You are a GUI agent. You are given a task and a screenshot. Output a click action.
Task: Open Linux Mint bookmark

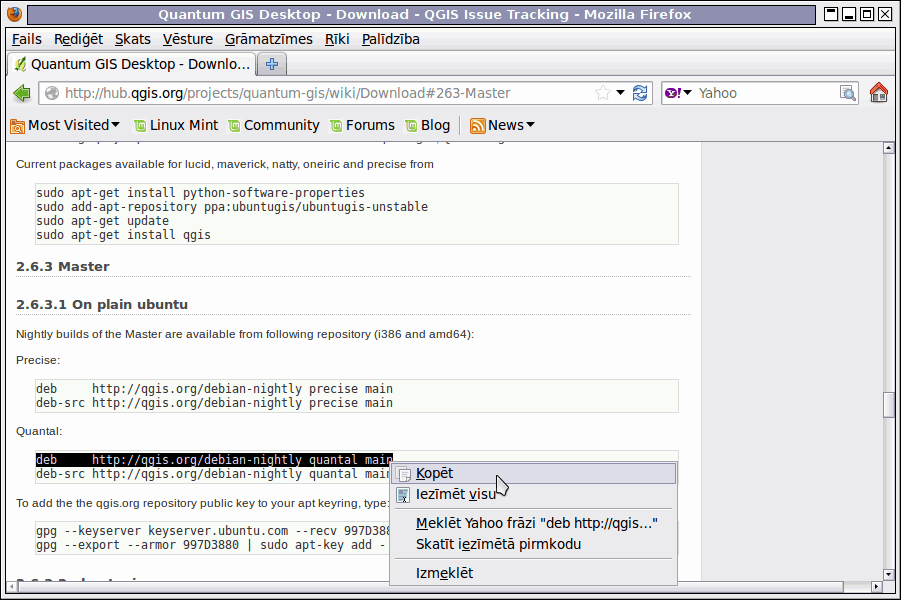click(176, 125)
